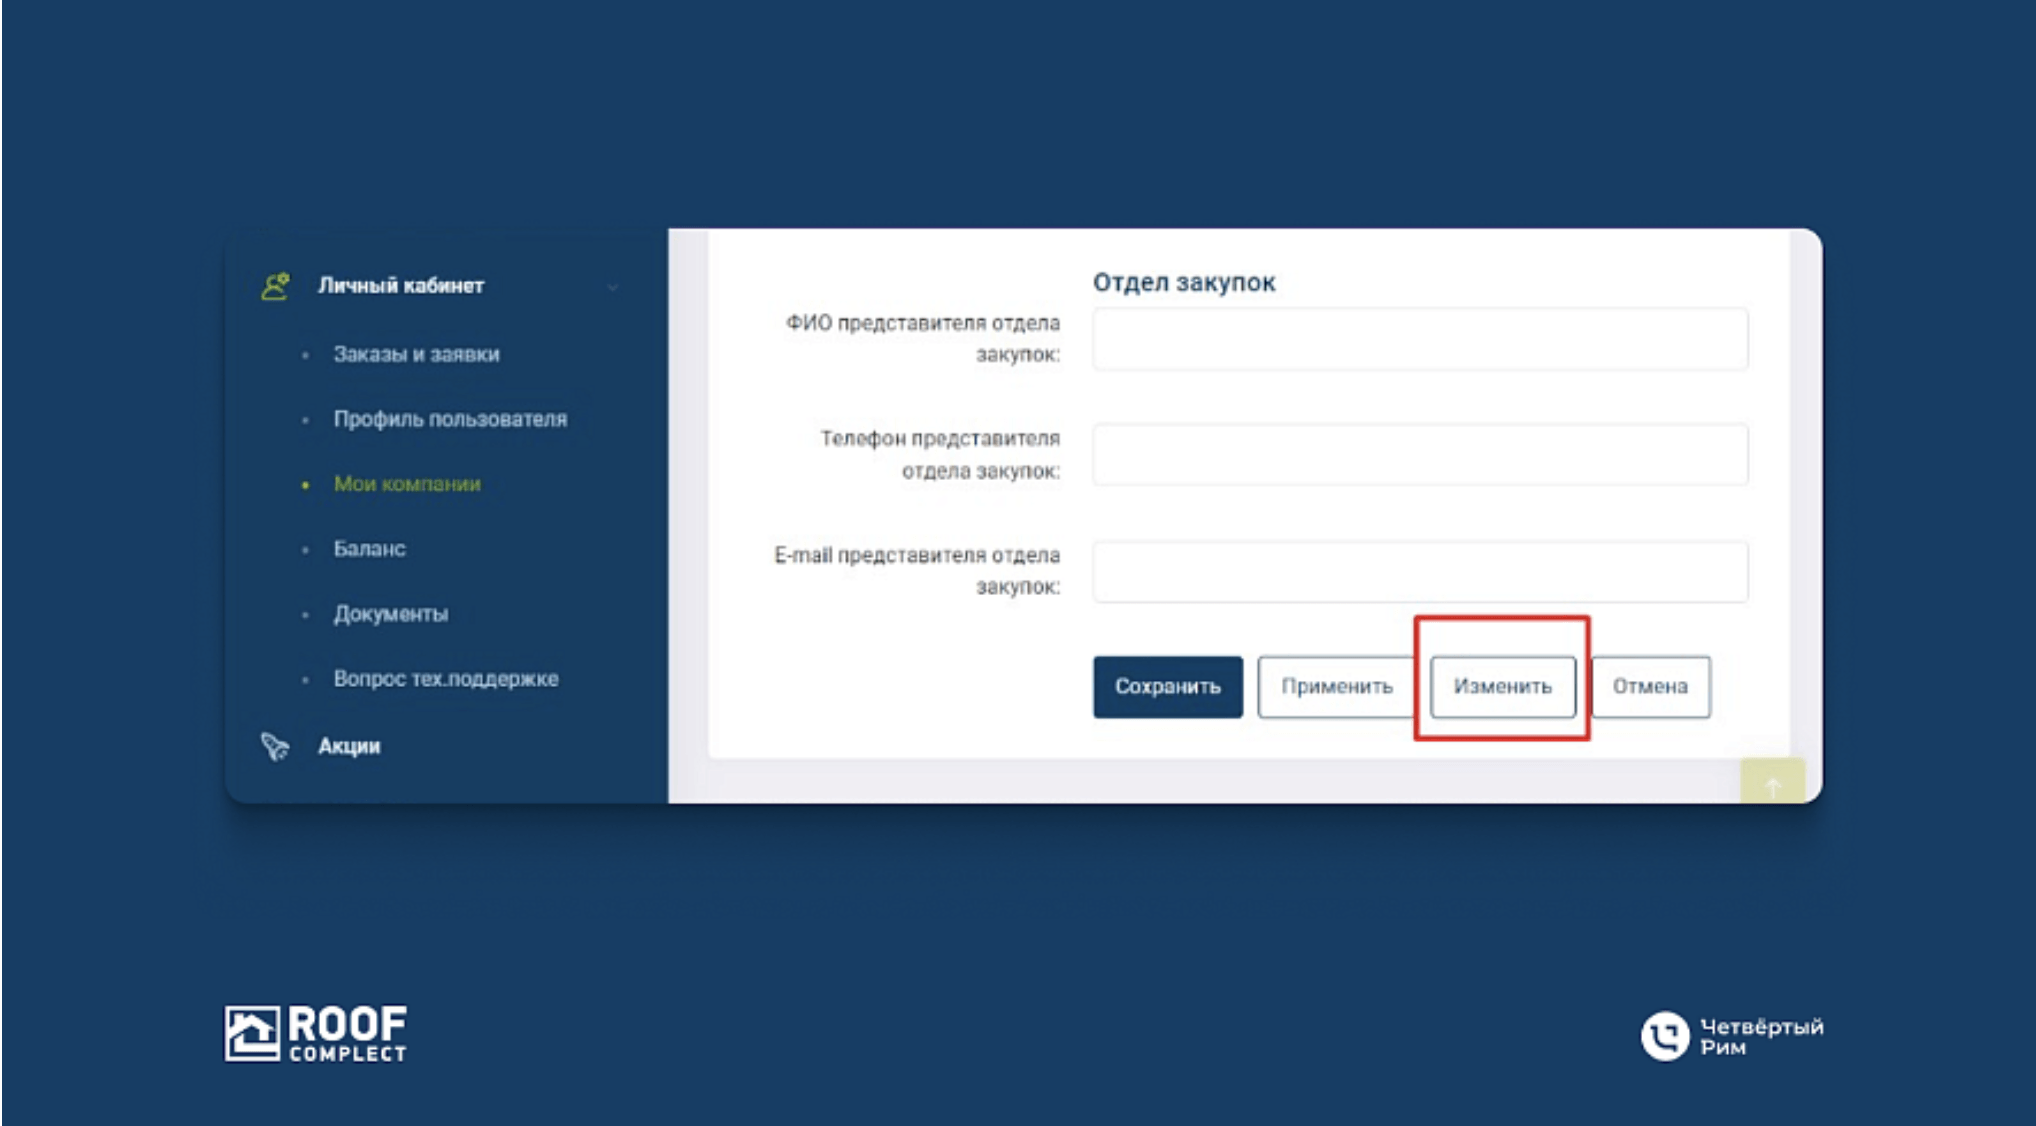Open Заказы и заявки menu item

tap(416, 354)
